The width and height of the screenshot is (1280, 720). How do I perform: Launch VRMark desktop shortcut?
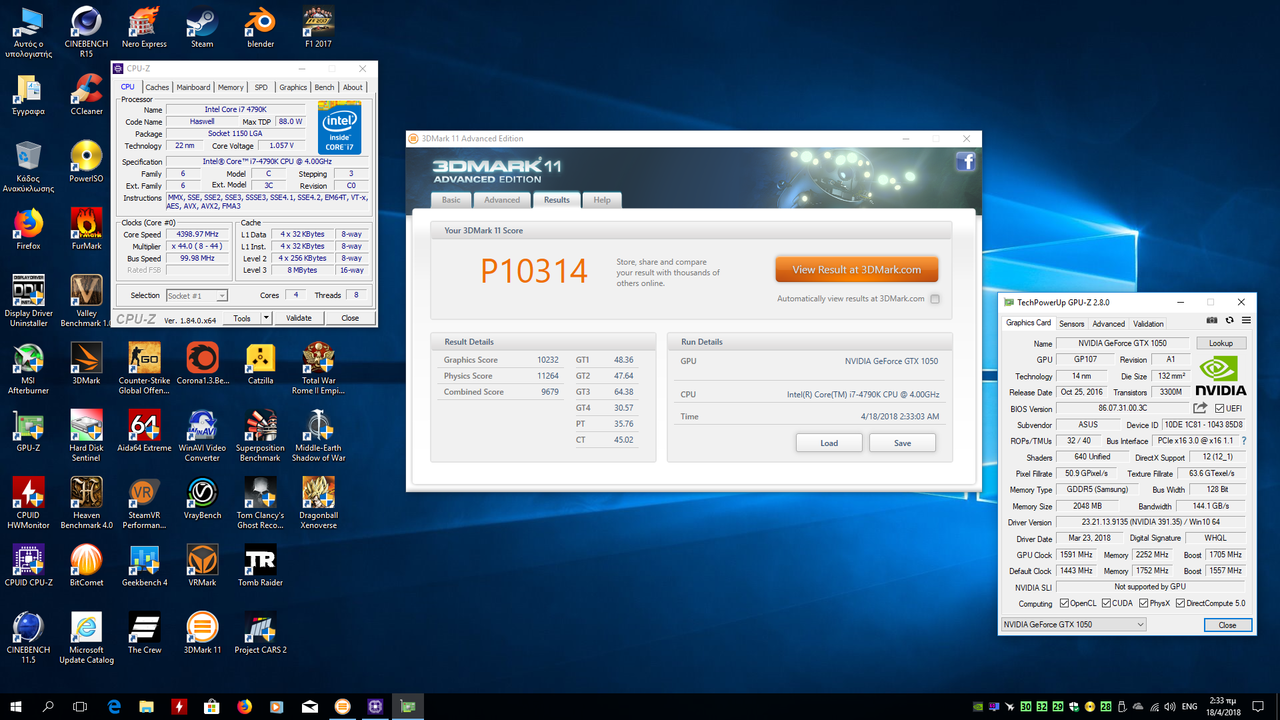[202, 566]
